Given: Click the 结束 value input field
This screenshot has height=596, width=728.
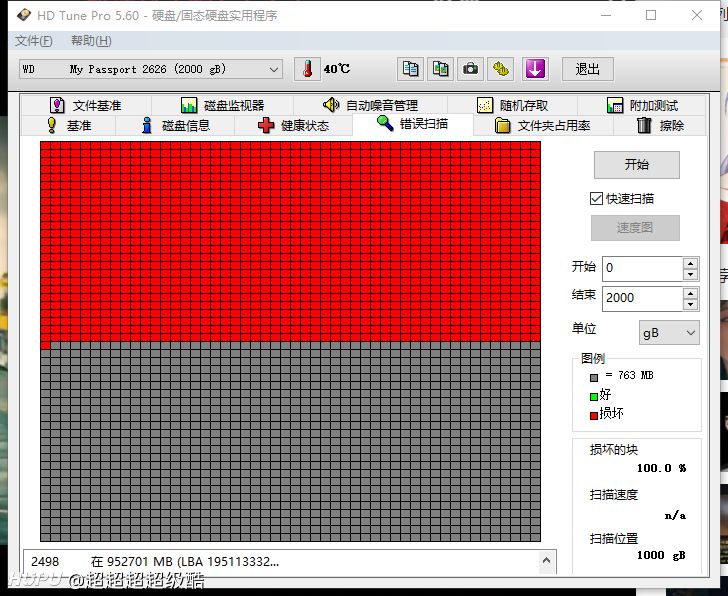Looking at the screenshot, I should point(643,298).
